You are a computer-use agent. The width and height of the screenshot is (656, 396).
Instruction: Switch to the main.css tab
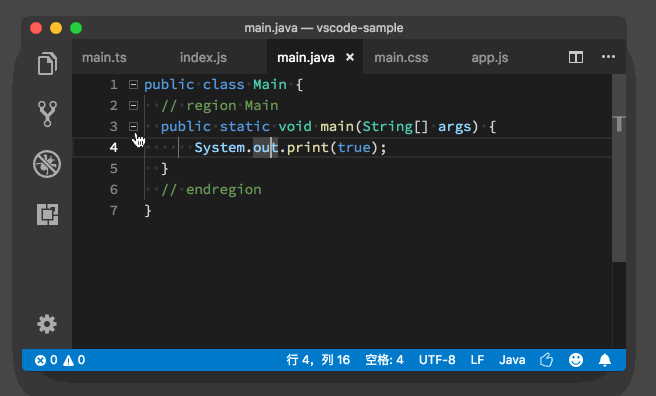point(401,58)
